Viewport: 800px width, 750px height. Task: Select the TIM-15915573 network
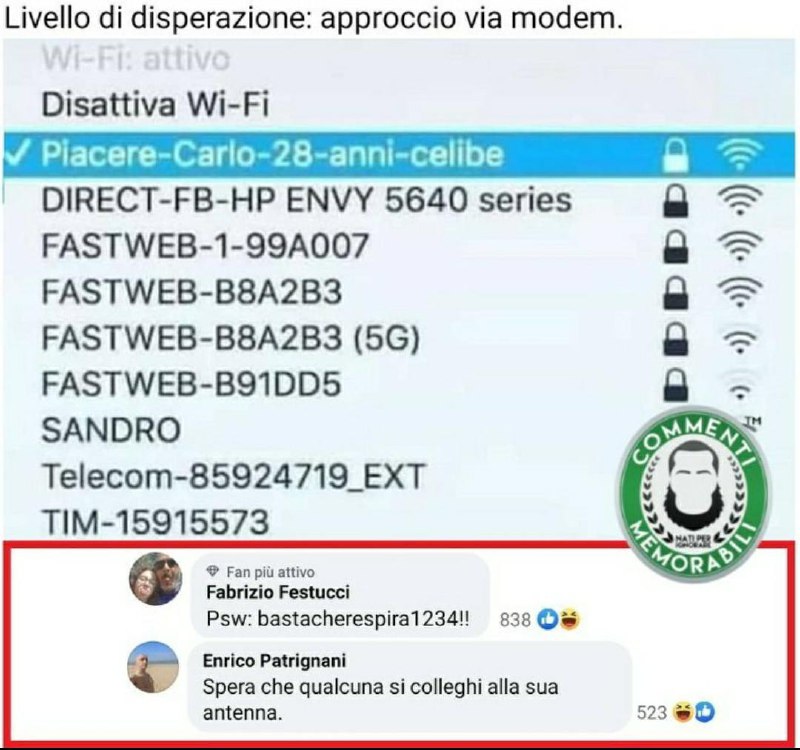coord(155,521)
